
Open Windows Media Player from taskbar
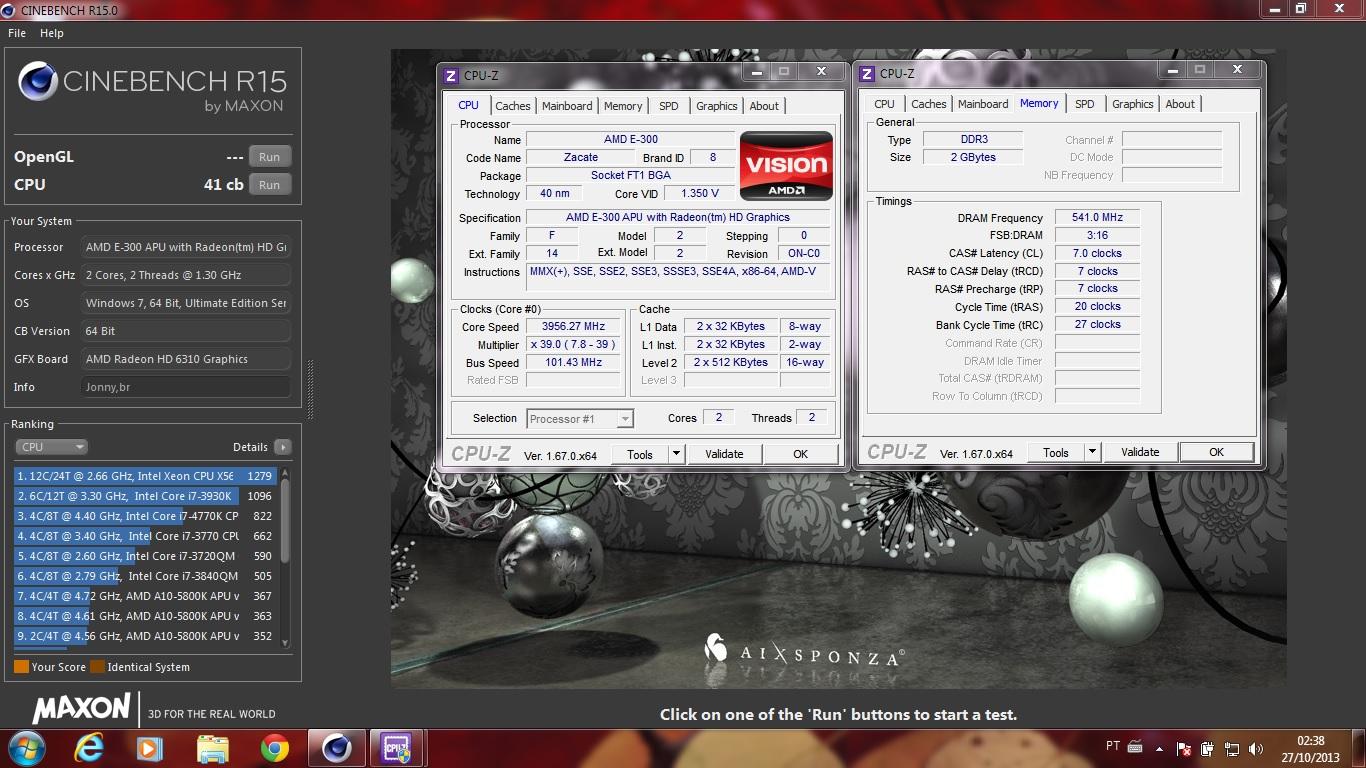click(150, 747)
